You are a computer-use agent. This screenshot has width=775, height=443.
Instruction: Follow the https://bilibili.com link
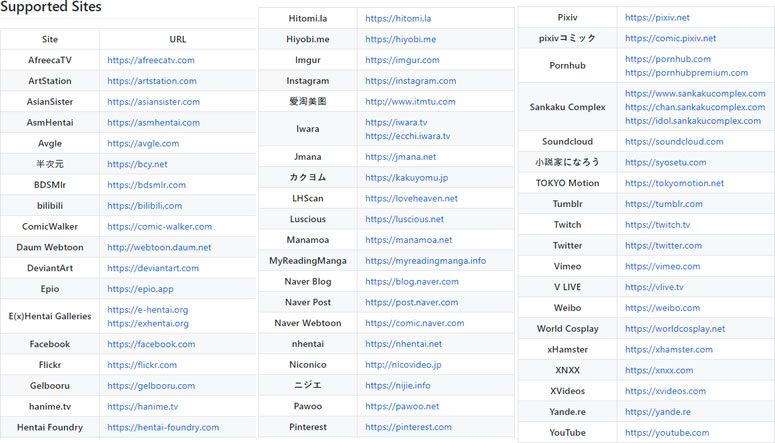pos(144,205)
